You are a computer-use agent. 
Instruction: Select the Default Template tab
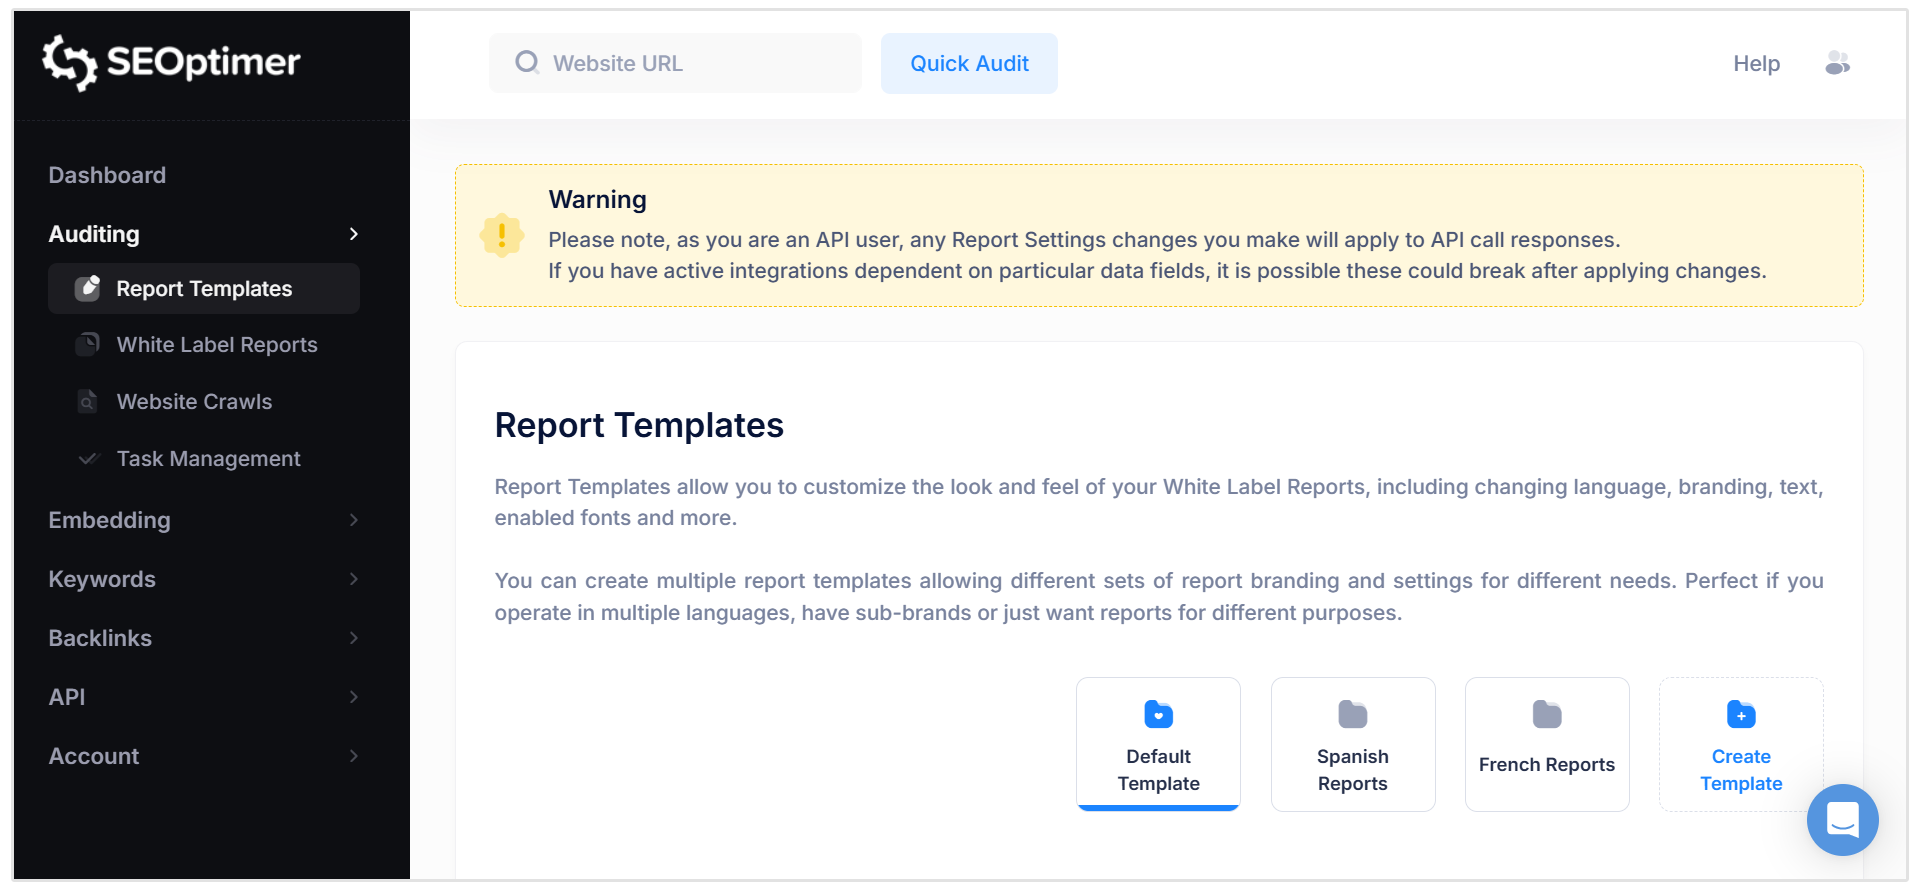click(x=1158, y=744)
